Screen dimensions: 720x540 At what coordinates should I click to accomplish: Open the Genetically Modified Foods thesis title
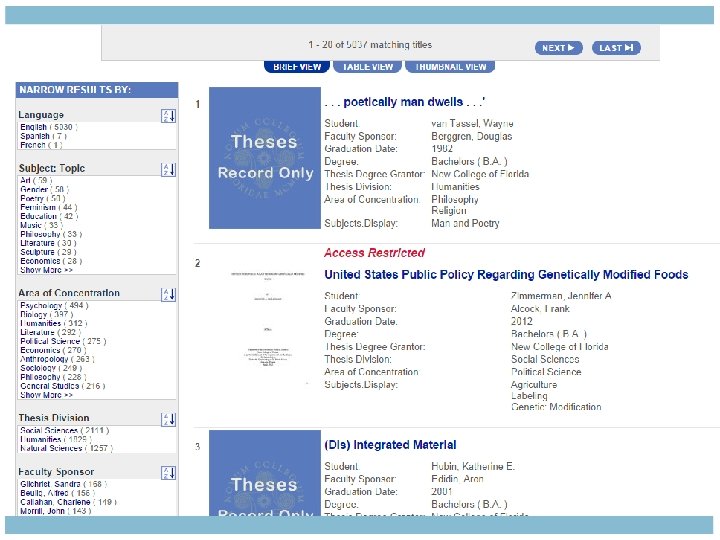click(506, 275)
